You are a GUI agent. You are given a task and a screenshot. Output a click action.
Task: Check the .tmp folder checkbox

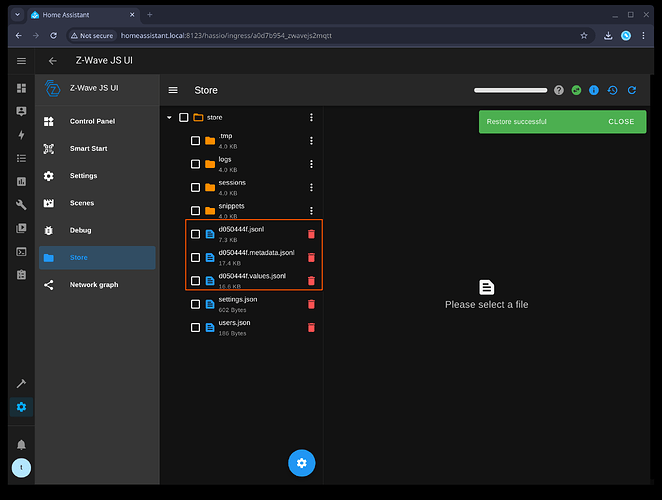[195, 141]
